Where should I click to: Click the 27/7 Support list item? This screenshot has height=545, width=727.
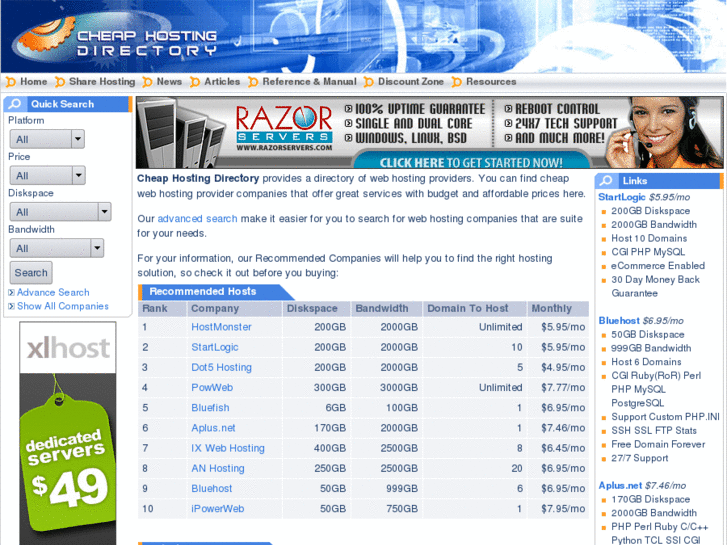coord(640,458)
